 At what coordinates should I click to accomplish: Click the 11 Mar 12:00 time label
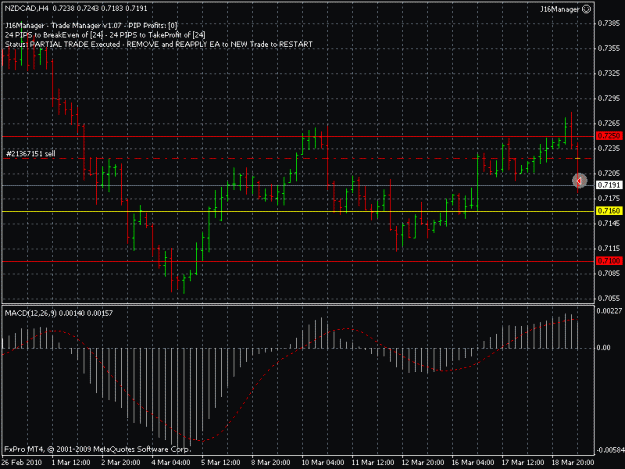[x=373, y=462]
